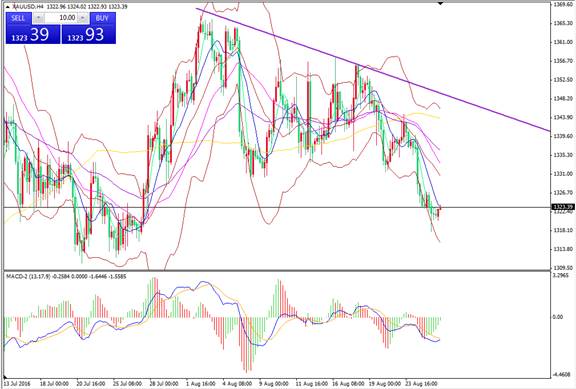The height and width of the screenshot is (389, 576).
Task: Click the 1343.90 price scale label
Action: pos(563,117)
